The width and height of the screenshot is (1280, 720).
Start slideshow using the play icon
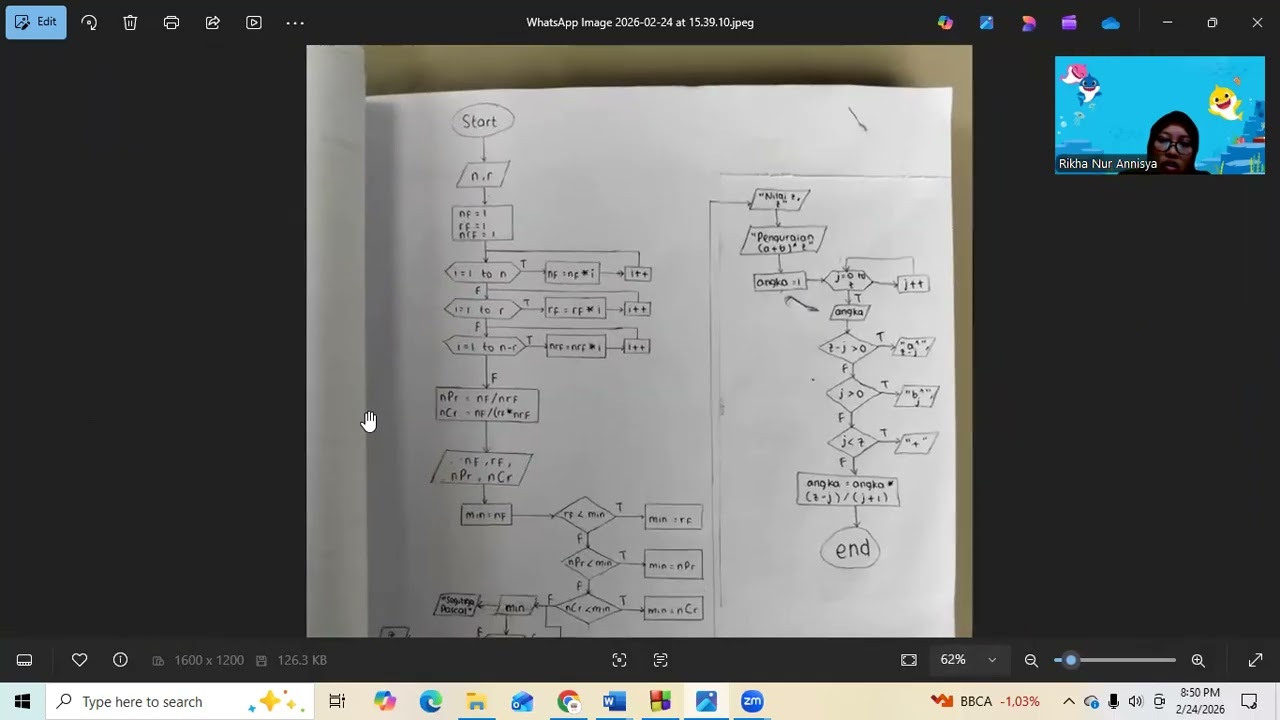pyautogui.click(x=254, y=22)
